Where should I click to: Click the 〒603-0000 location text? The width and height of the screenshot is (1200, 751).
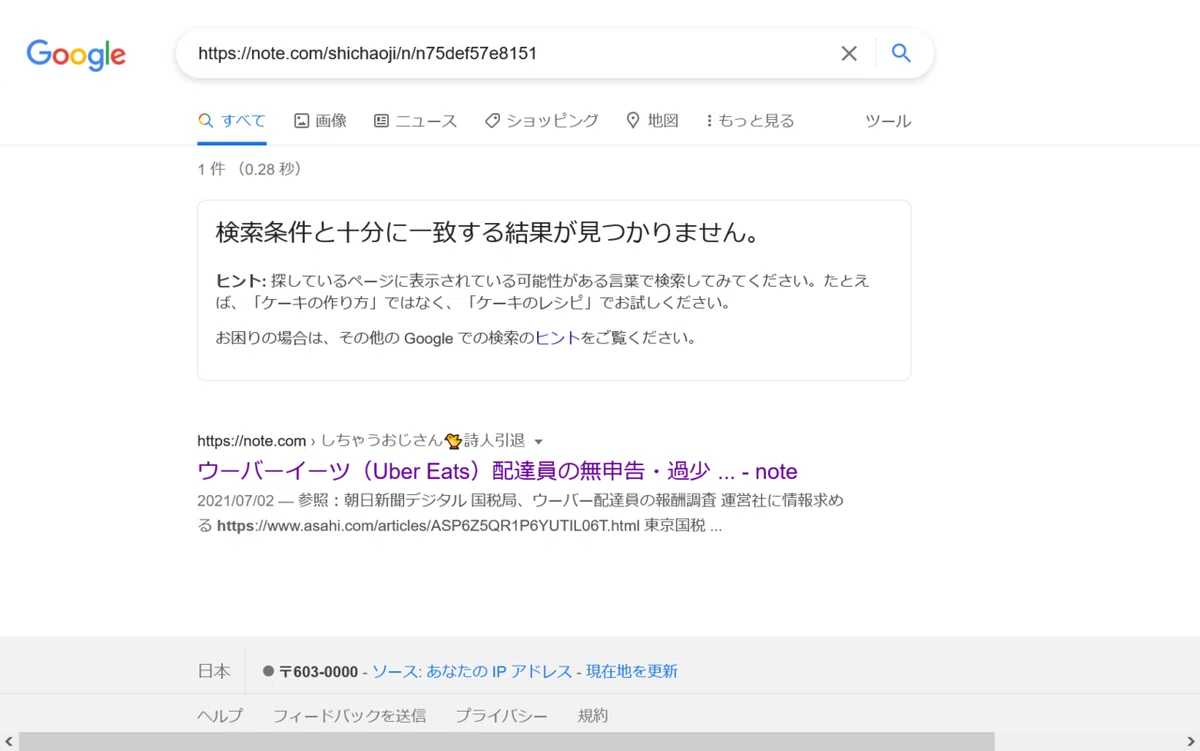coord(318,671)
